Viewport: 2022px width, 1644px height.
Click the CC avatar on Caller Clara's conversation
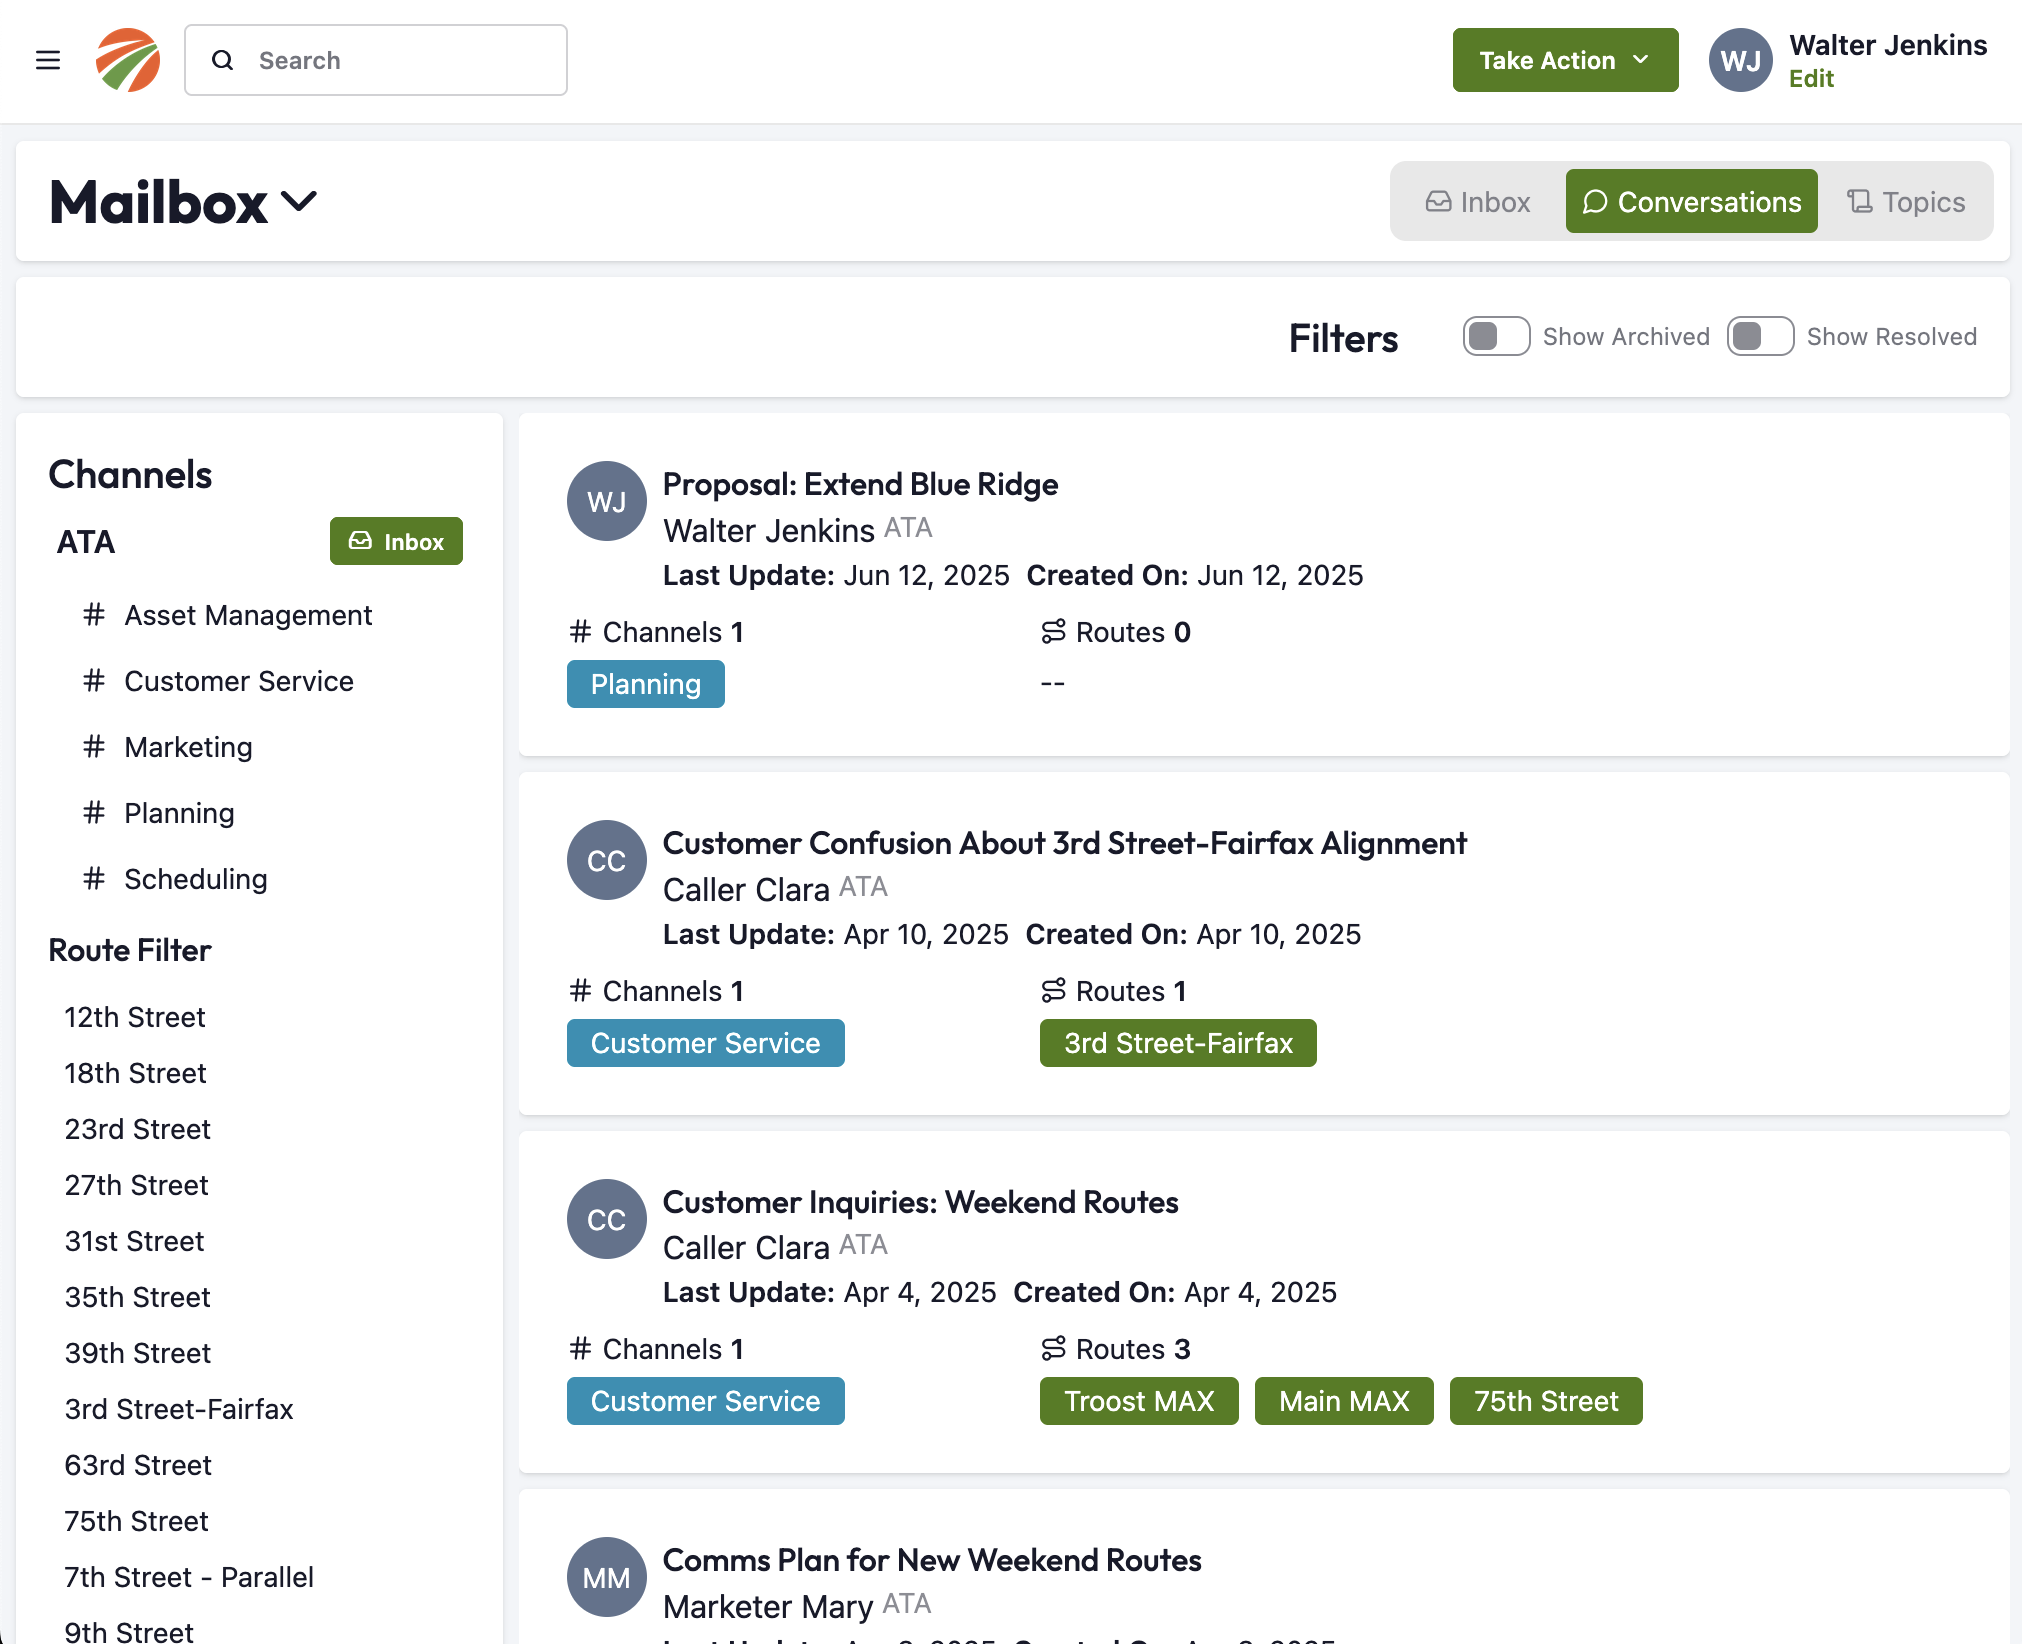point(606,860)
